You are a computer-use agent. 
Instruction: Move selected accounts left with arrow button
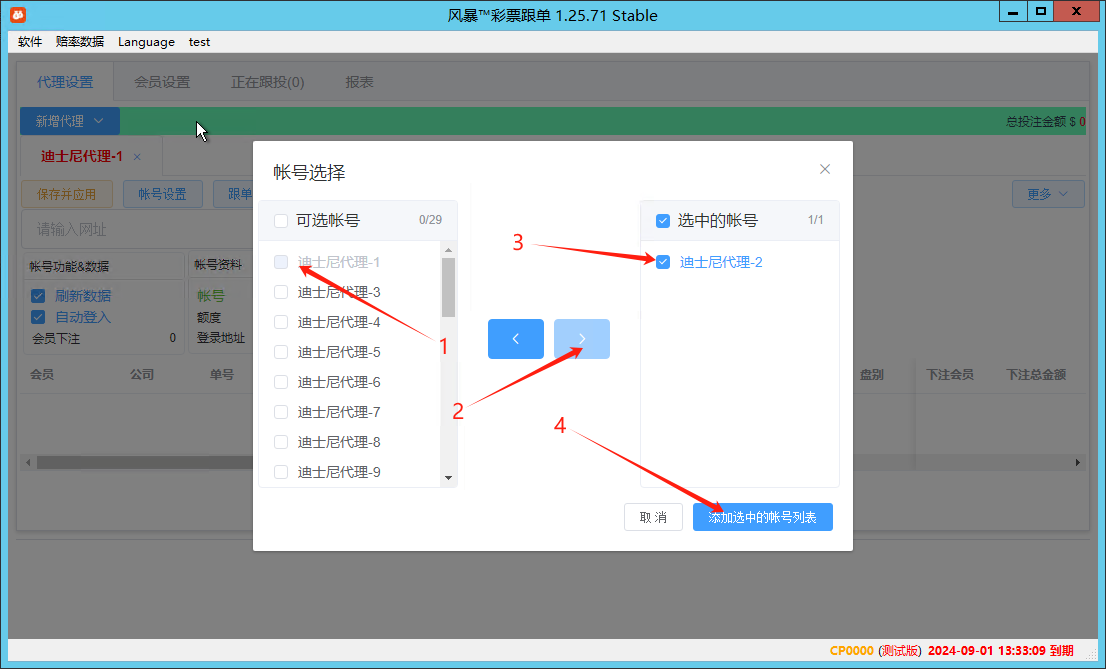[516, 339]
